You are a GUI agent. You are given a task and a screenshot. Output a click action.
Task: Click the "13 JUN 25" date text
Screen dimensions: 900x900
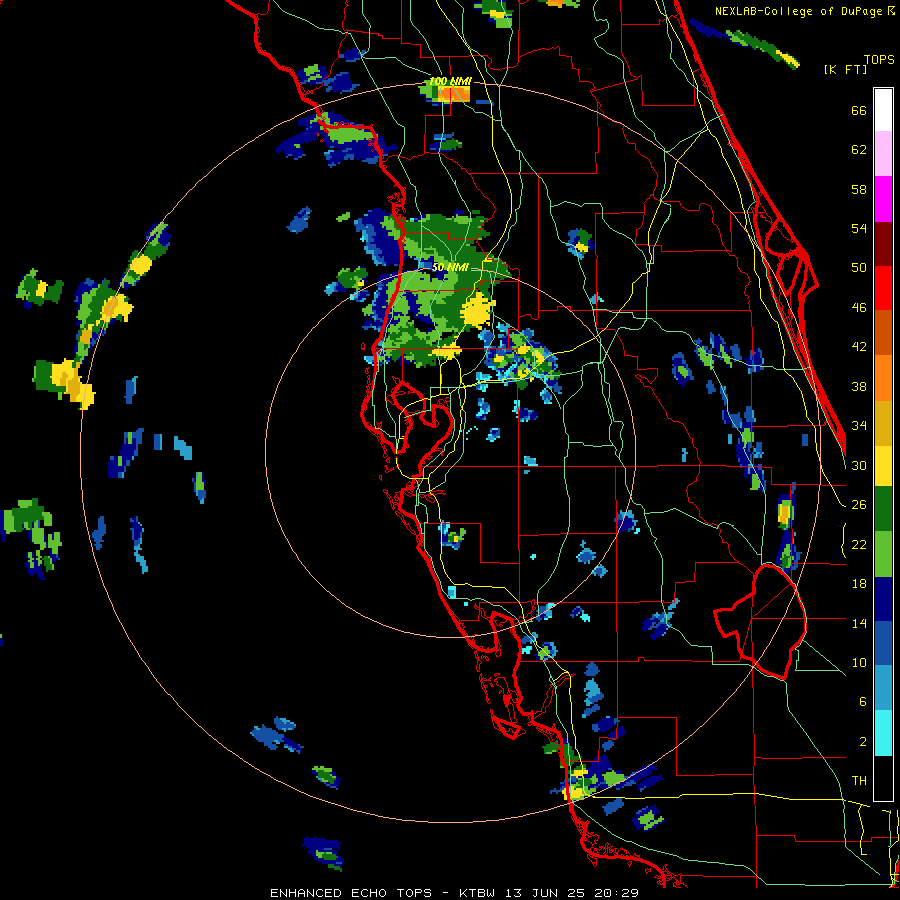point(546,893)
